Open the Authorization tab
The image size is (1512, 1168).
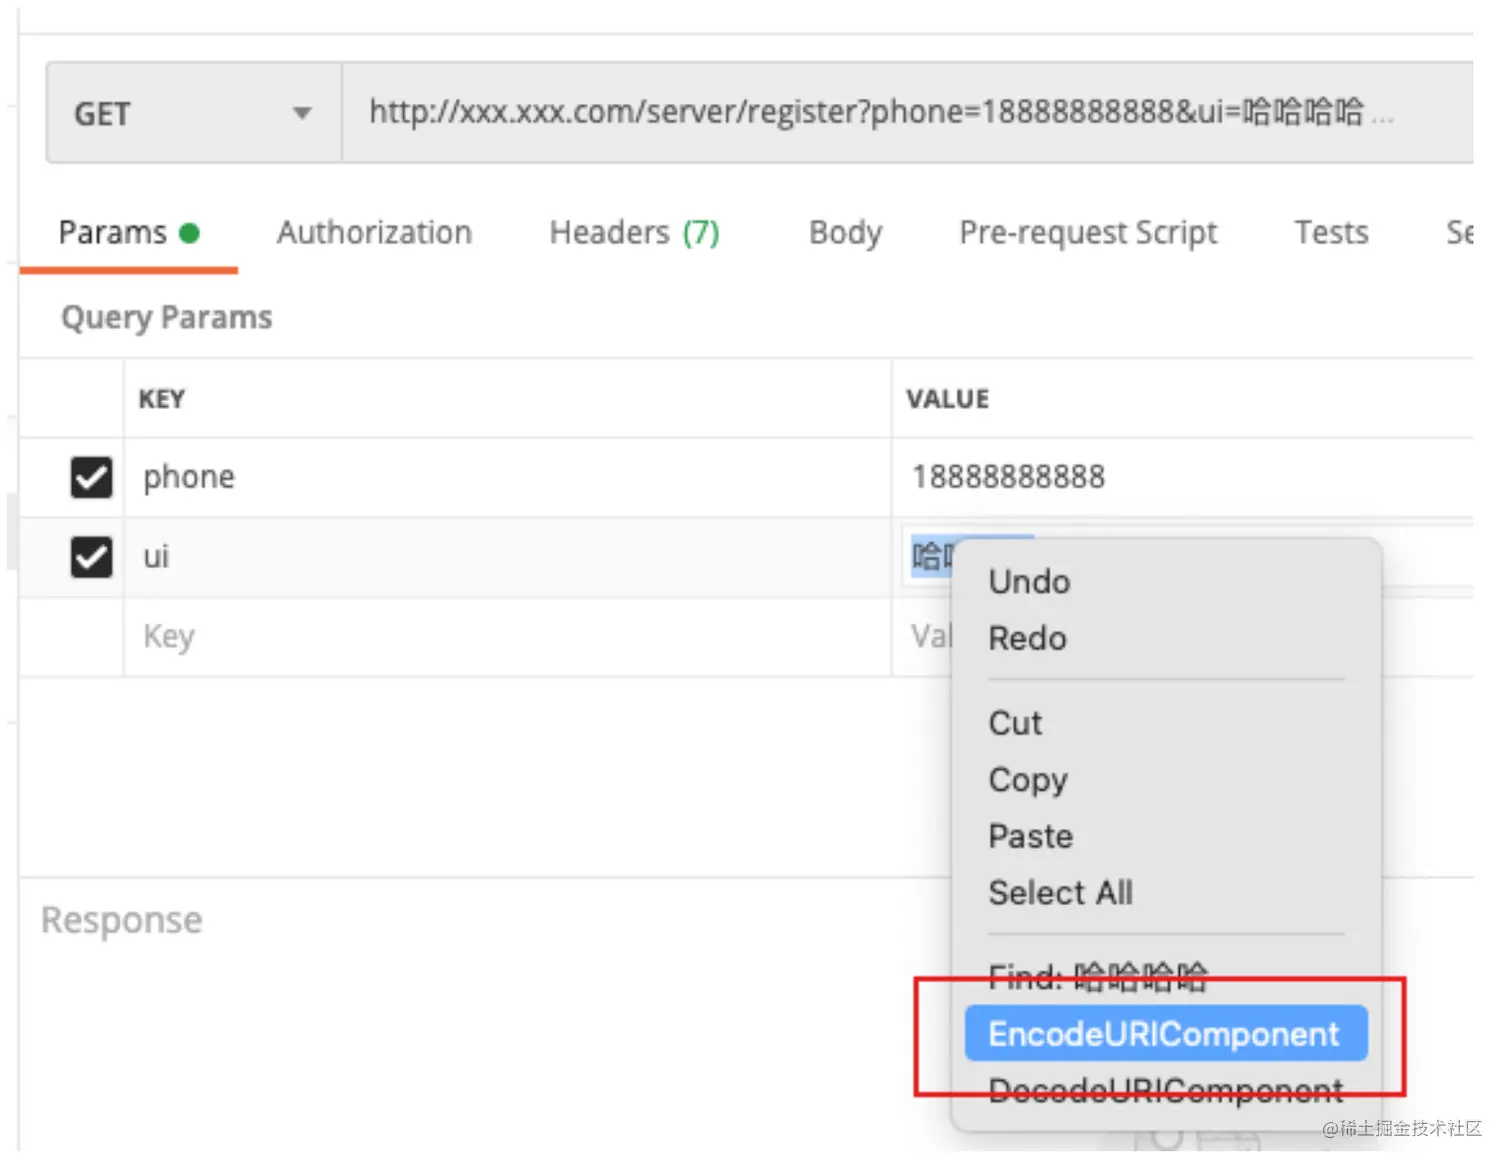(x=374, y=233)
